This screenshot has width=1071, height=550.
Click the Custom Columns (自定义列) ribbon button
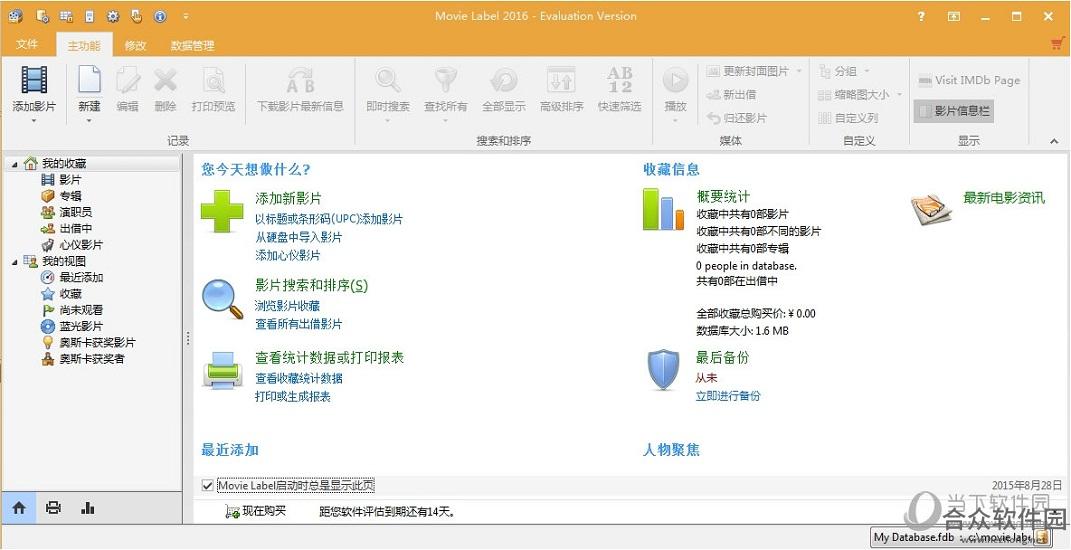point(848,118)
